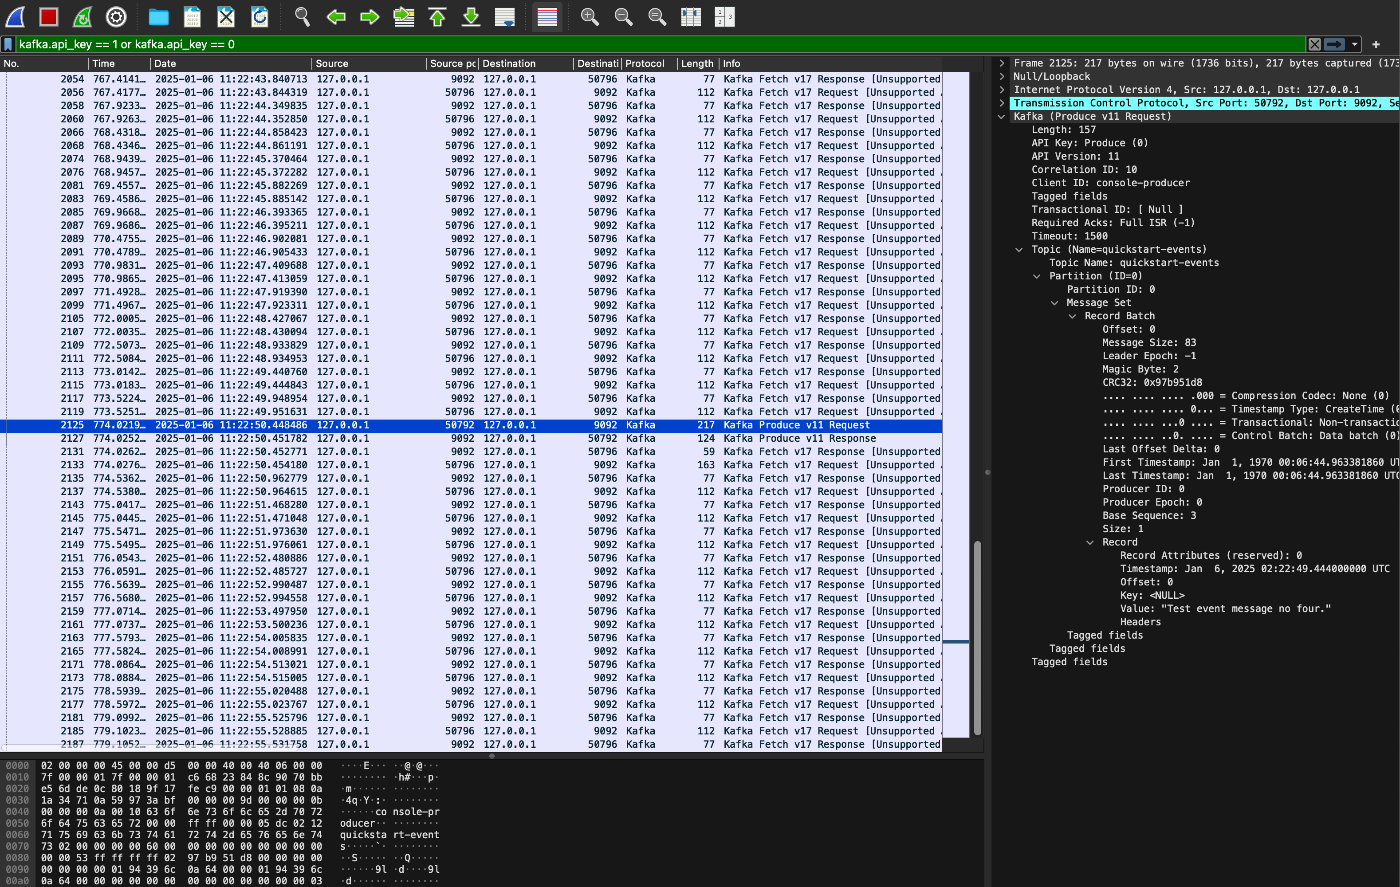1400x887 pixels.
Task: Select the 'API Key: Produce (0)' field
Action: (x=1089, y=143)
